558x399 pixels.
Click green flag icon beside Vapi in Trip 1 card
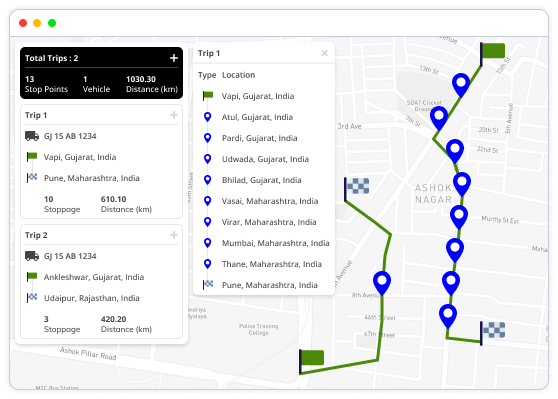pyautogui.click(x=32, y=157)
